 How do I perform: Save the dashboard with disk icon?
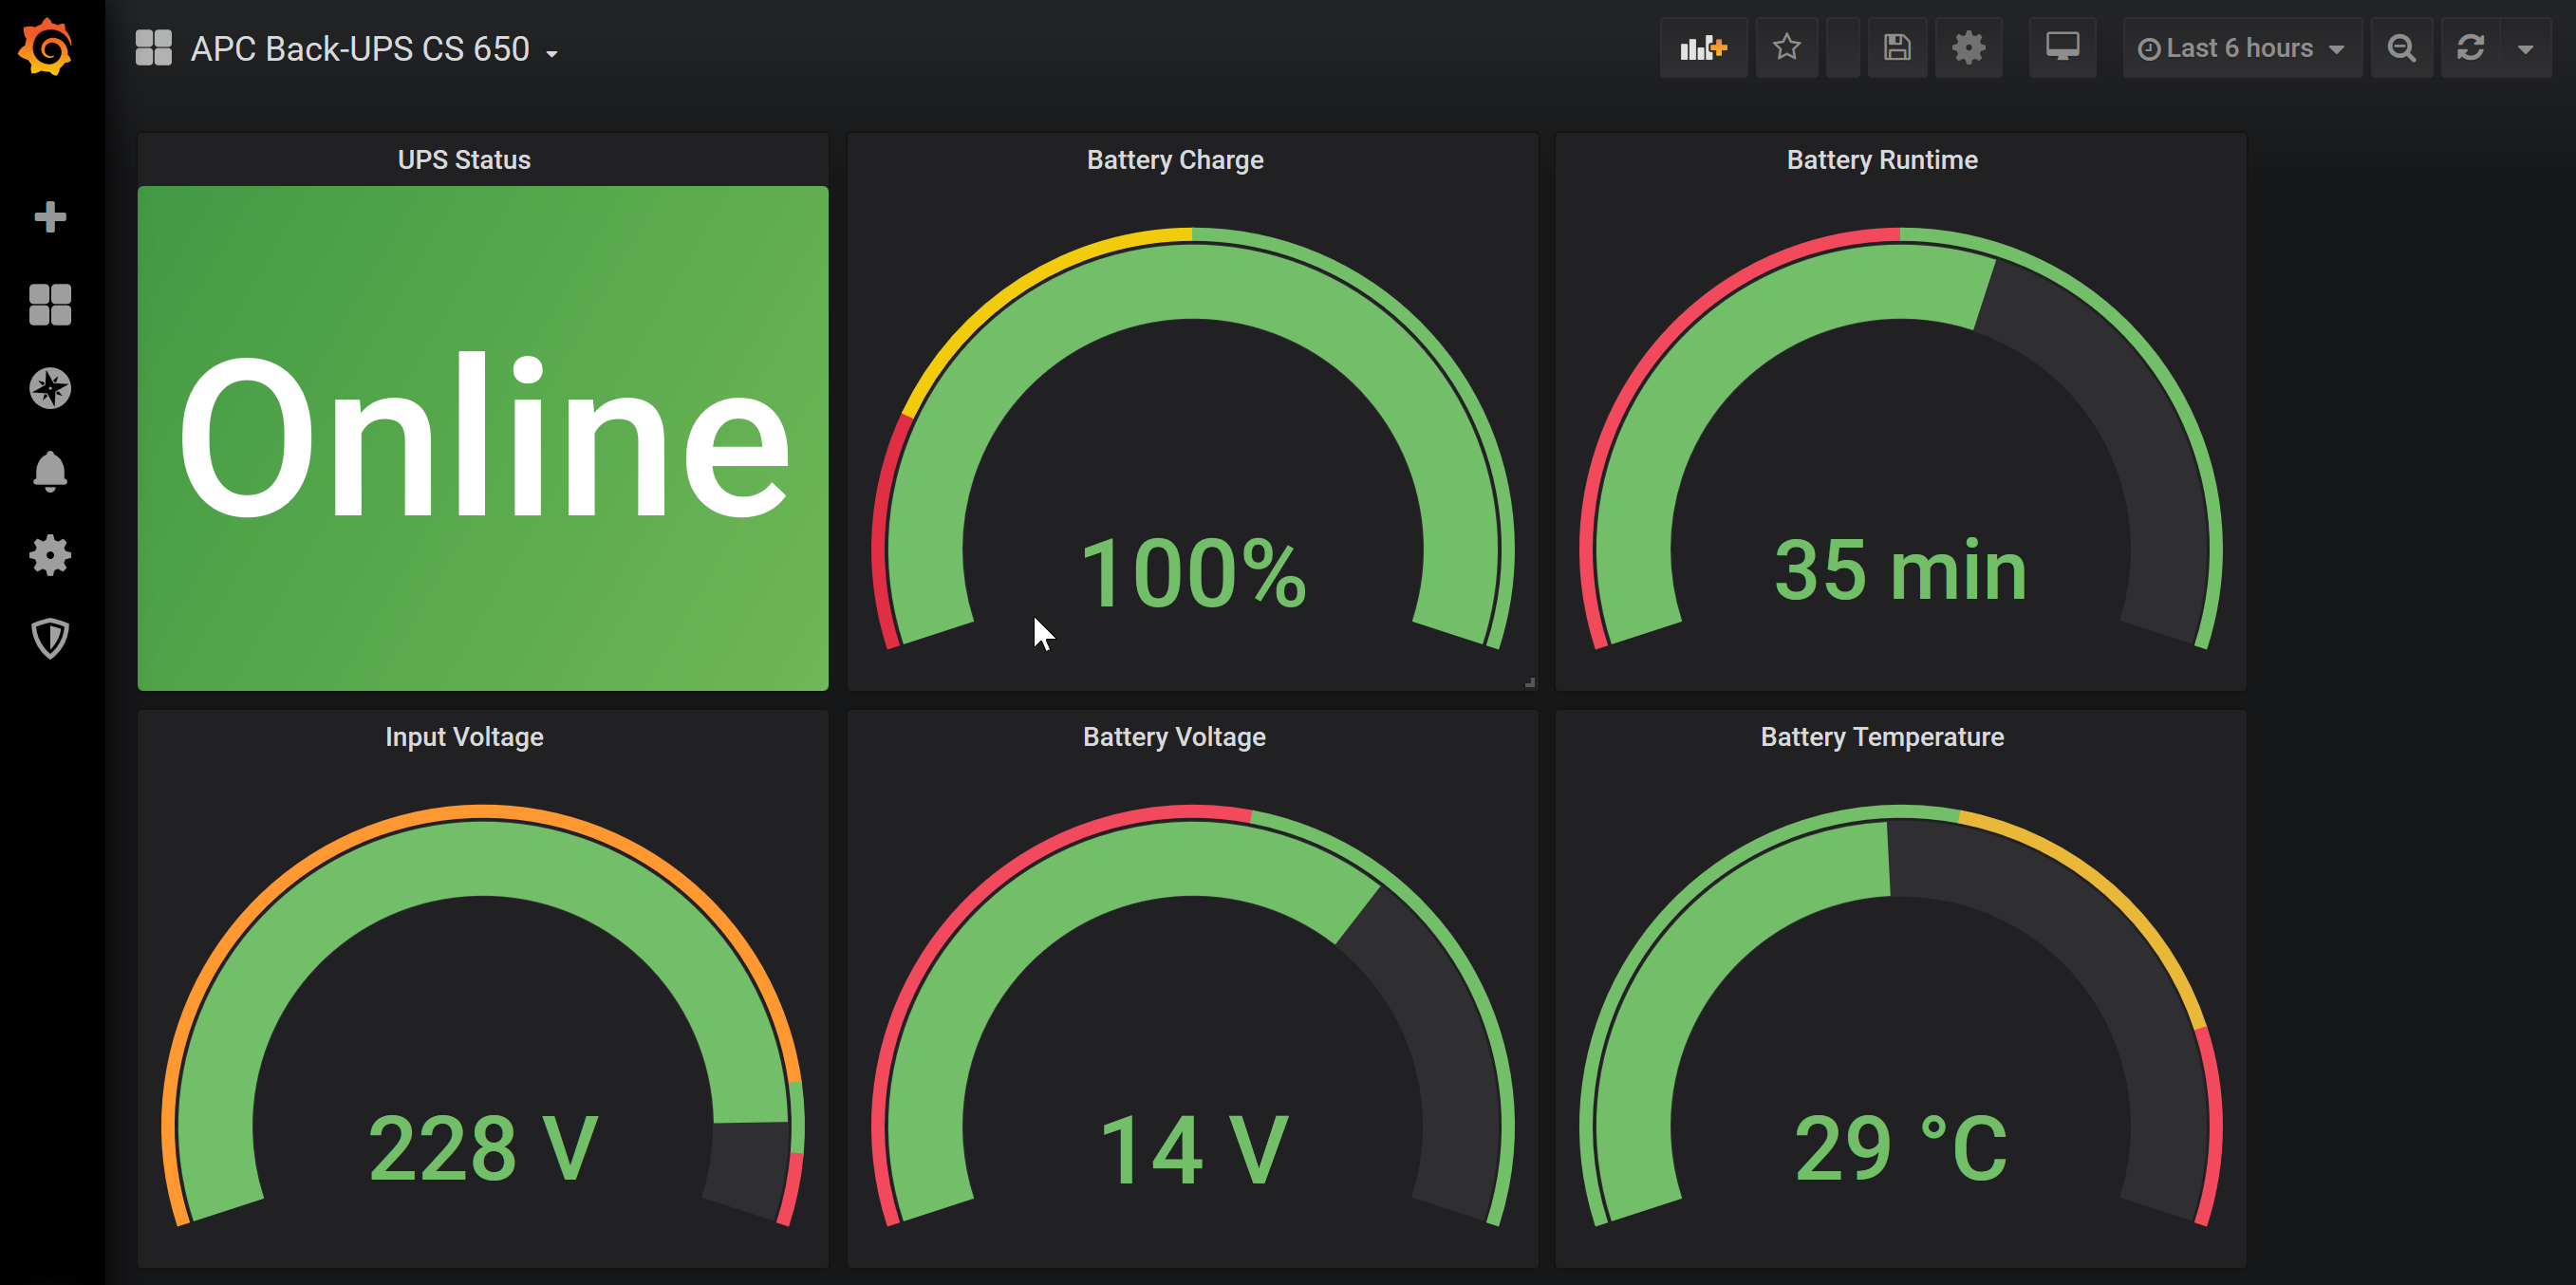1897,48
